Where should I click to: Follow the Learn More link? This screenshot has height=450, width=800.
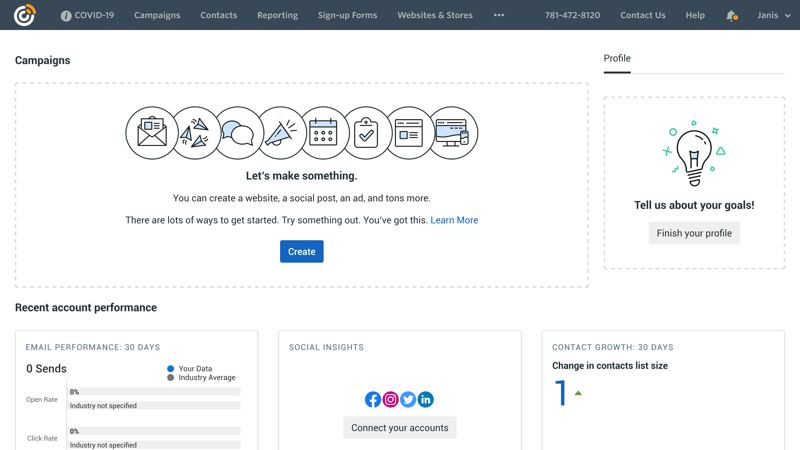(x=454, y=220)
